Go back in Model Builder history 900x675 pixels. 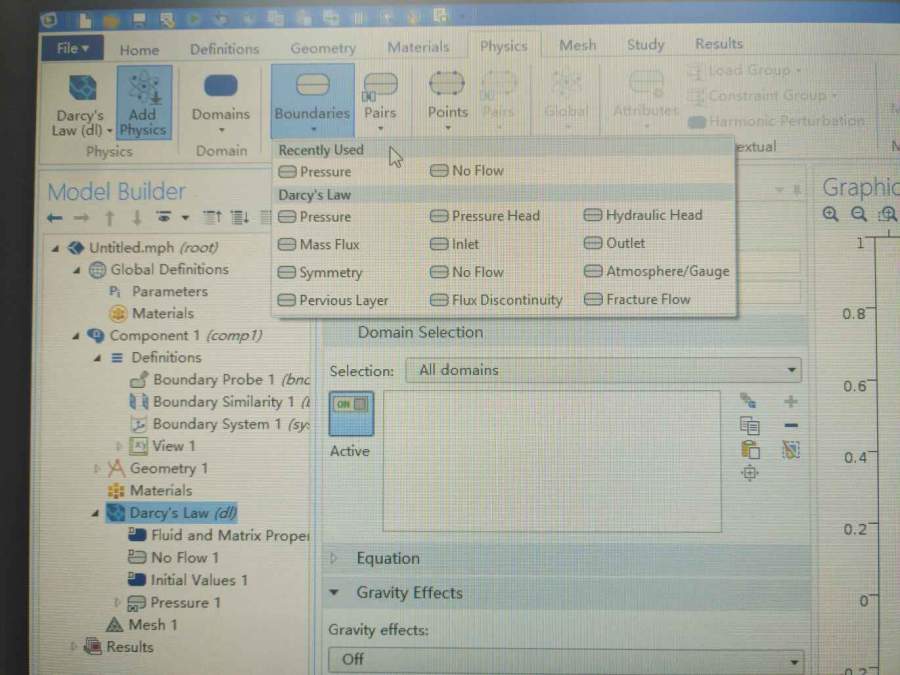point(55,218)
